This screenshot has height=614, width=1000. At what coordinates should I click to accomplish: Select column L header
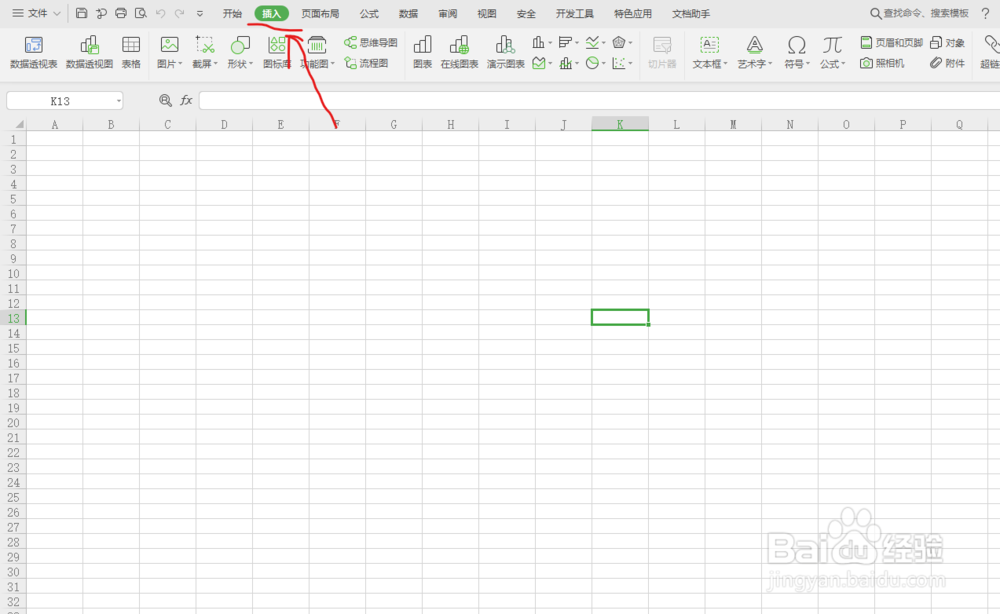(x=677, y=124)
